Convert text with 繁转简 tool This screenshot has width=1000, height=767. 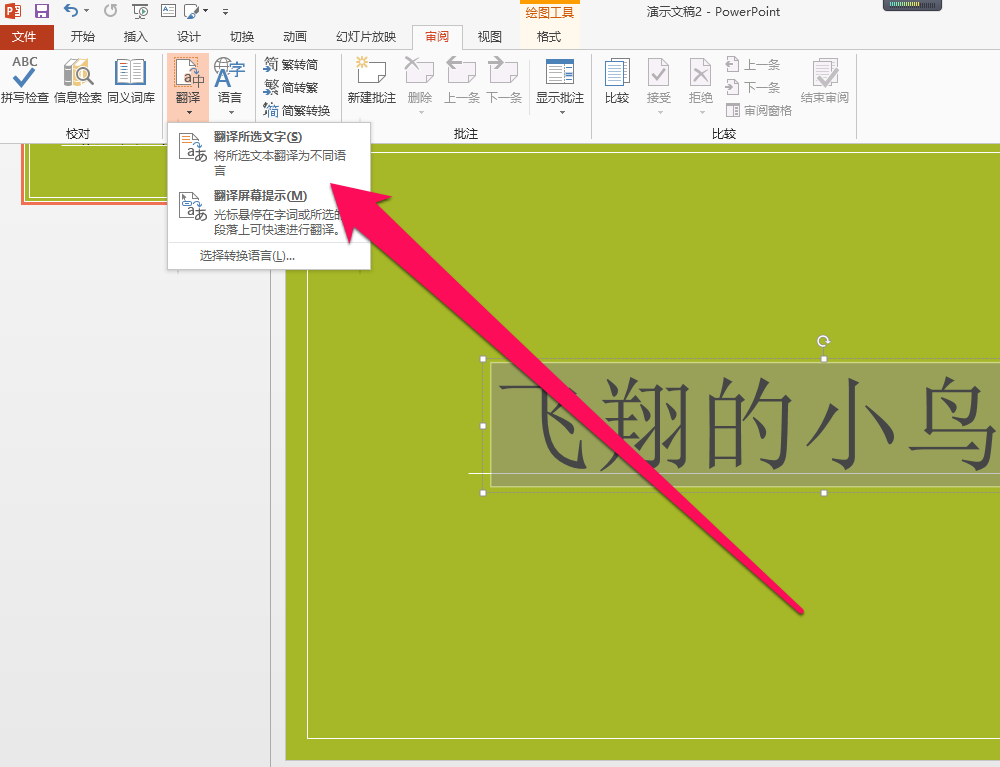point(295,63)
